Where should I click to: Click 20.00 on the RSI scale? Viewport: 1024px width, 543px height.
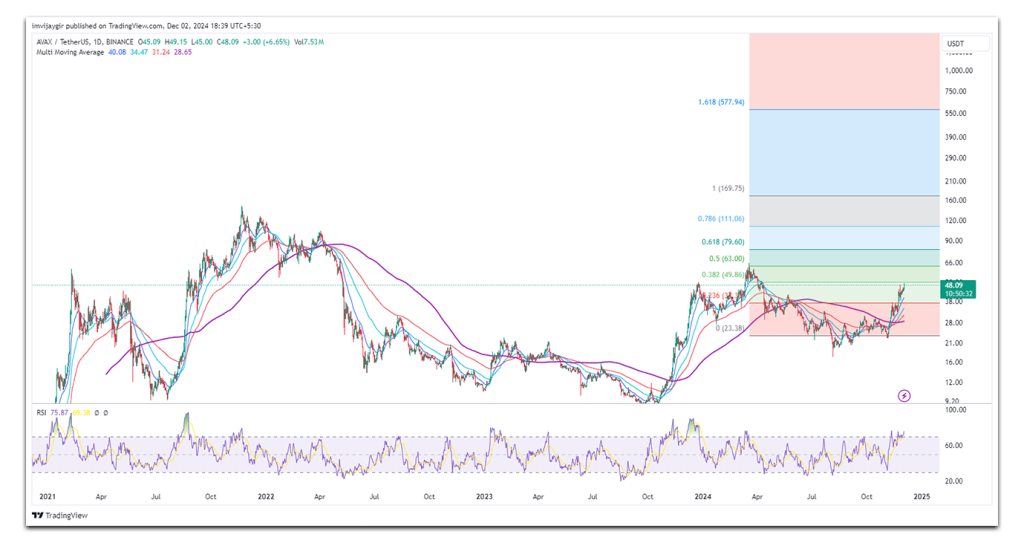pyautogui.click(x=954, y=482)
